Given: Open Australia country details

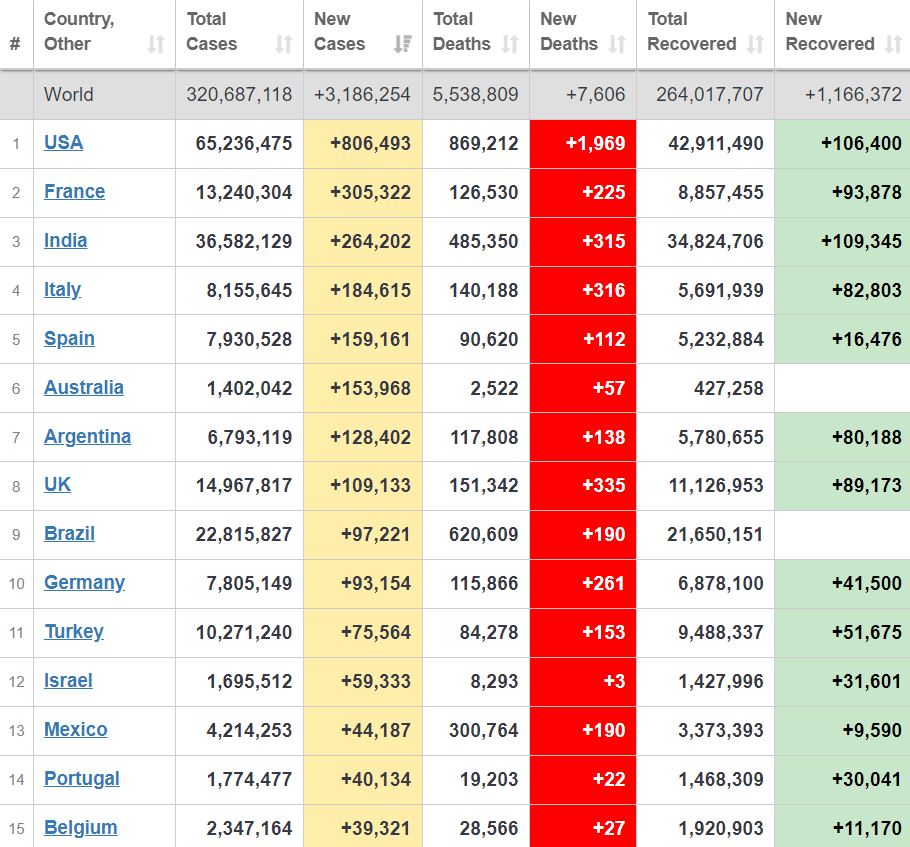Looking at the screenshot, I should [x=83, y=388].
